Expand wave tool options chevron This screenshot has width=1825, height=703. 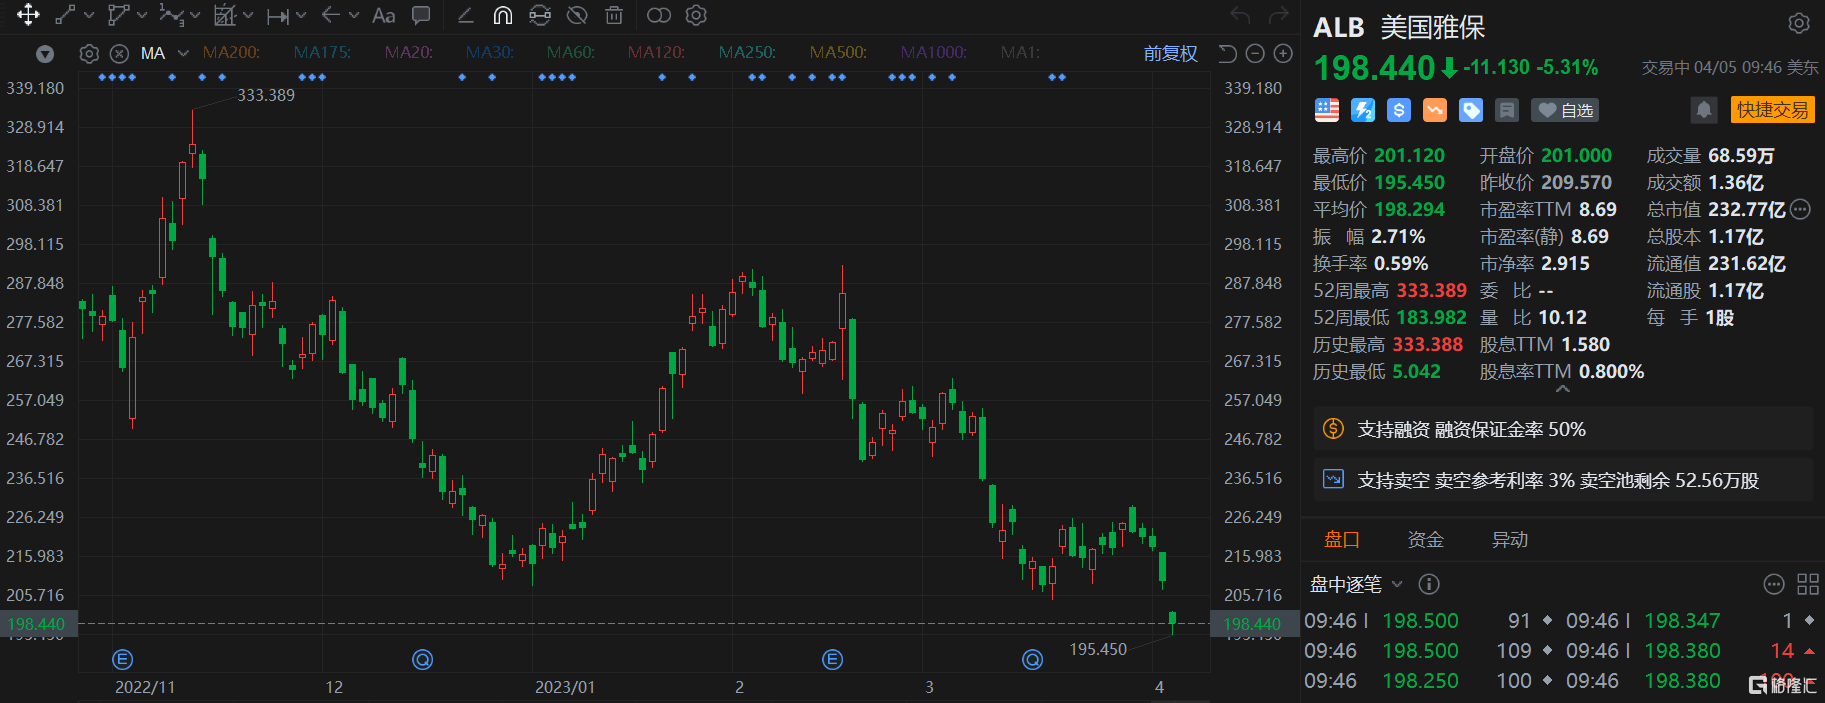[x=195, y=16]
